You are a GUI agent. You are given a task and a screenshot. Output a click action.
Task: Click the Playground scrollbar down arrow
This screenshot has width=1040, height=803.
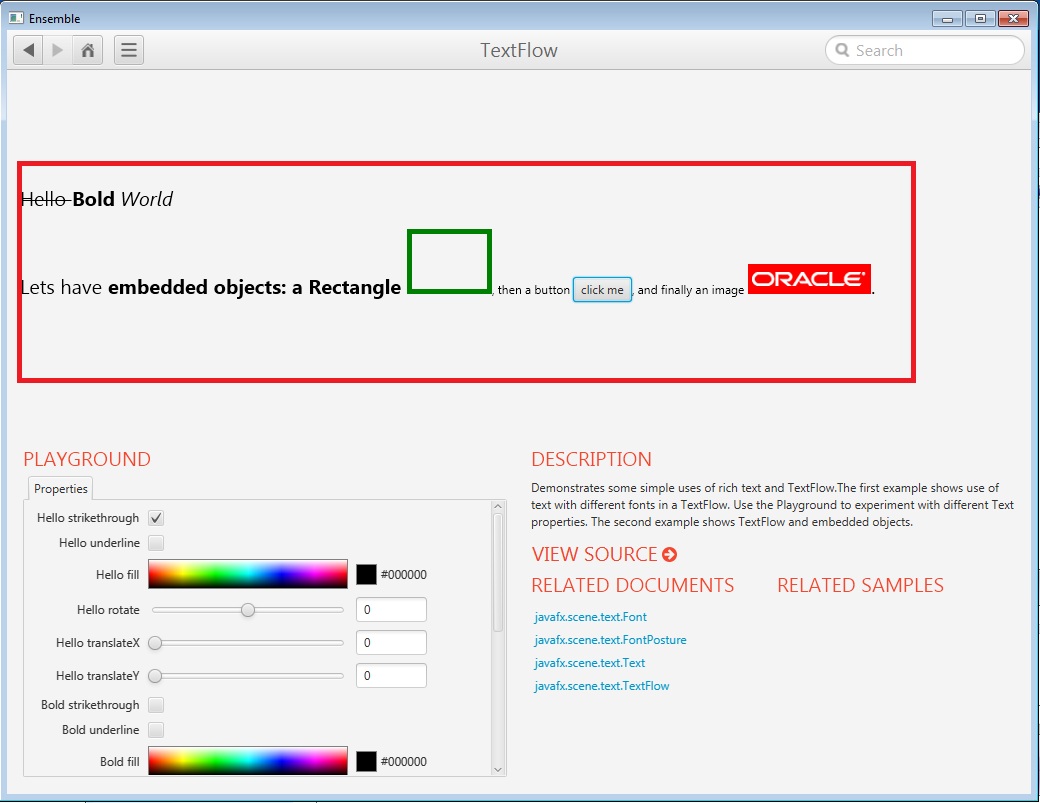(498, 768)
